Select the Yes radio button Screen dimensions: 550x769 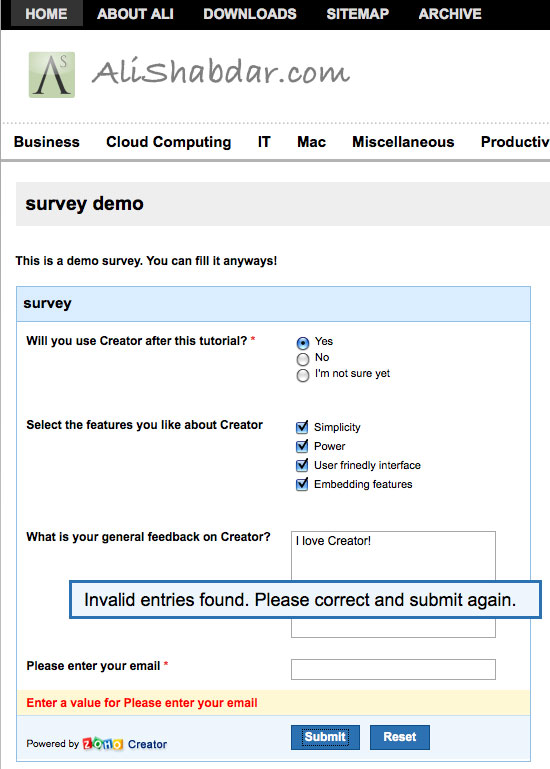[x=303, y=342]
